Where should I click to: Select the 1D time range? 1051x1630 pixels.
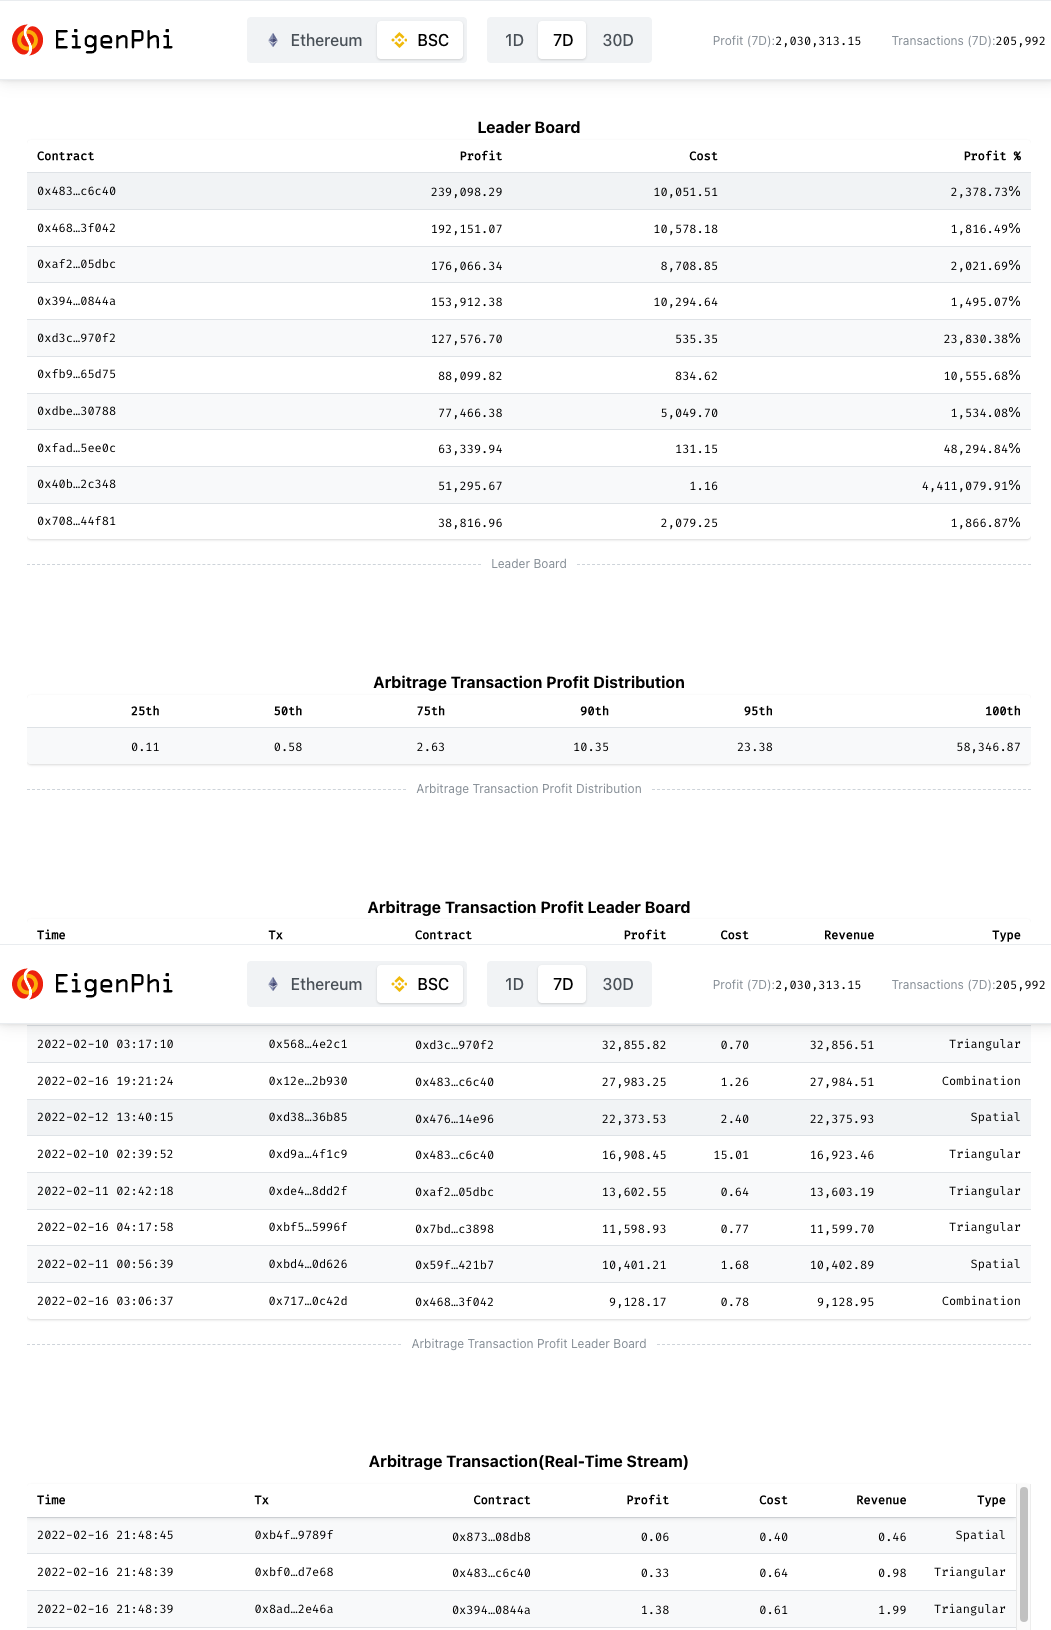pyautogui.click(x=514, y=40)
